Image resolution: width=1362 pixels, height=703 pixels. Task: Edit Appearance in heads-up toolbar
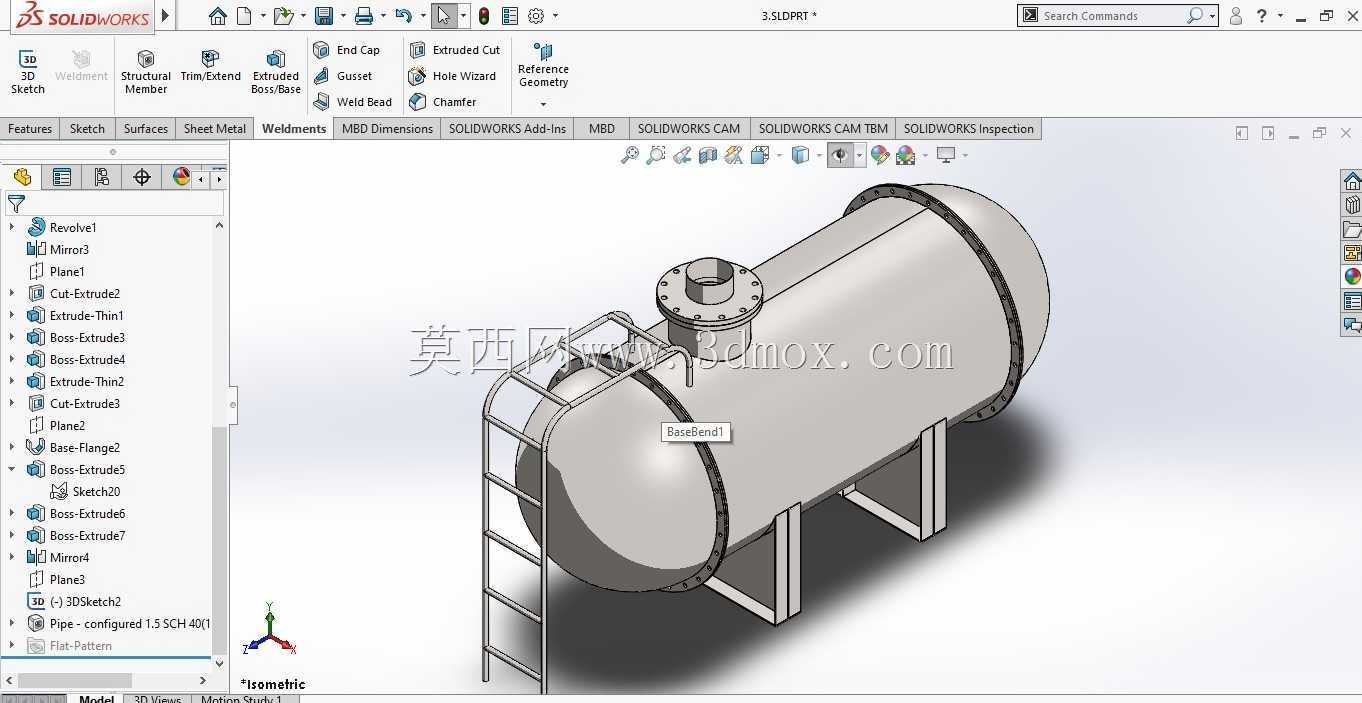click(880, 155)
